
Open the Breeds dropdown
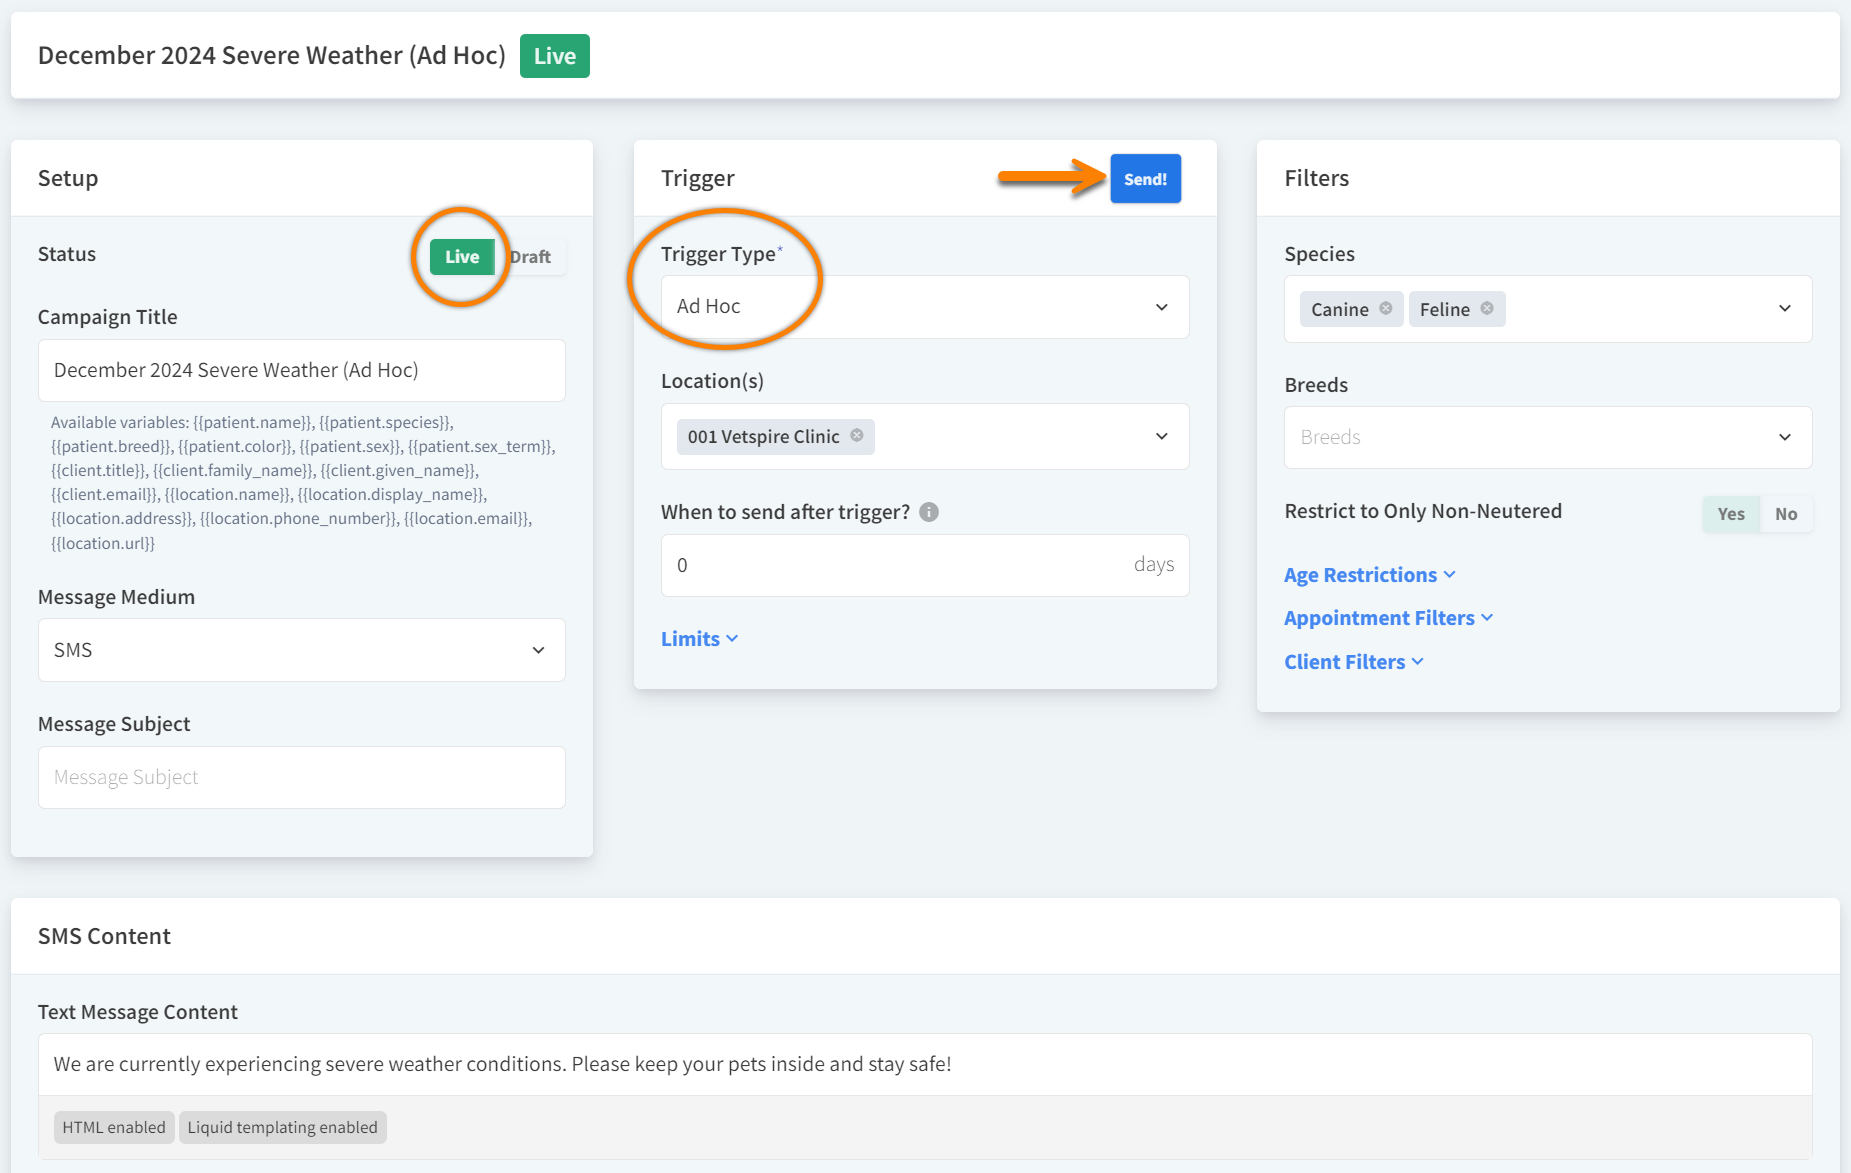pyautogui.click(x=1547, y=437)
